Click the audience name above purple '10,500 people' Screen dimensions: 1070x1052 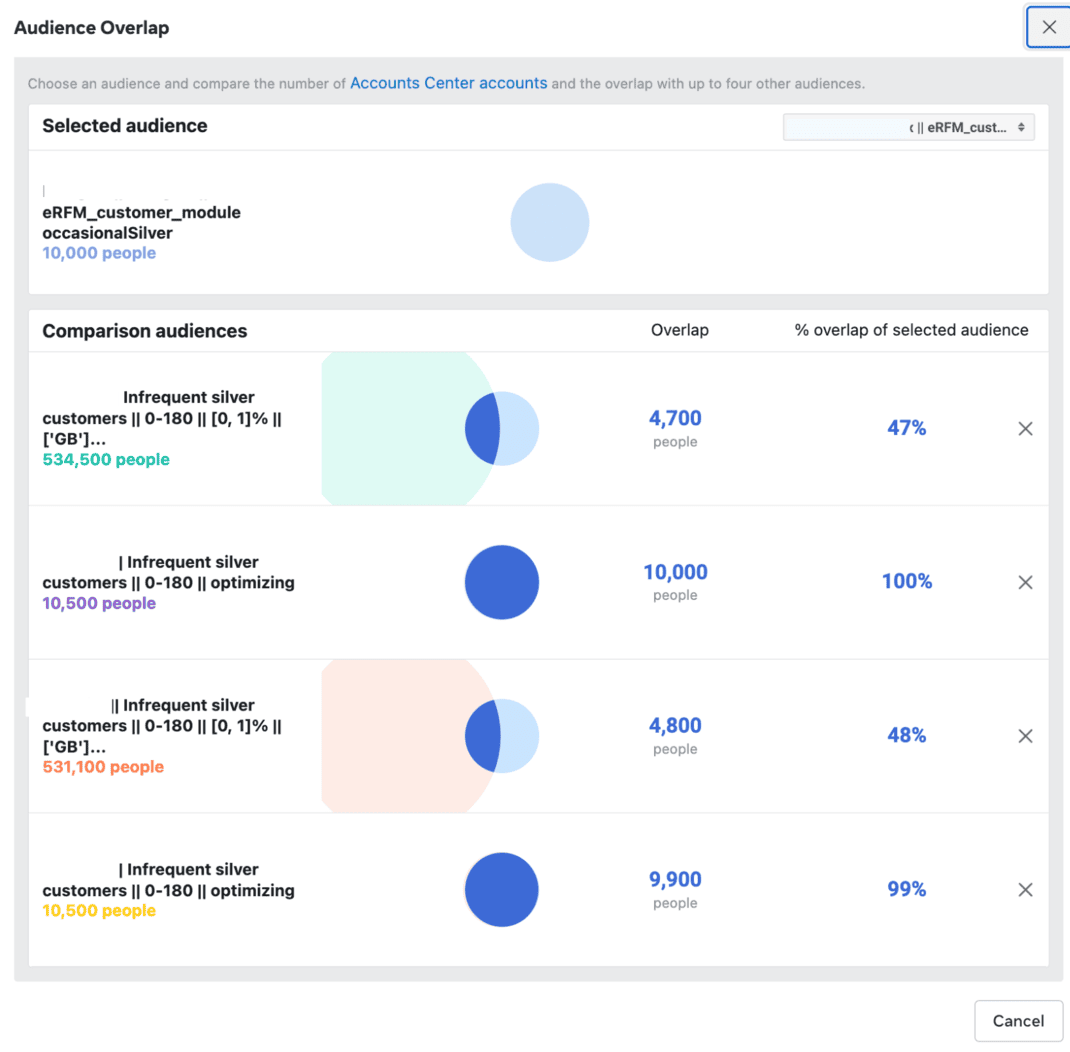pyautogui.click(x=169, y=572)
